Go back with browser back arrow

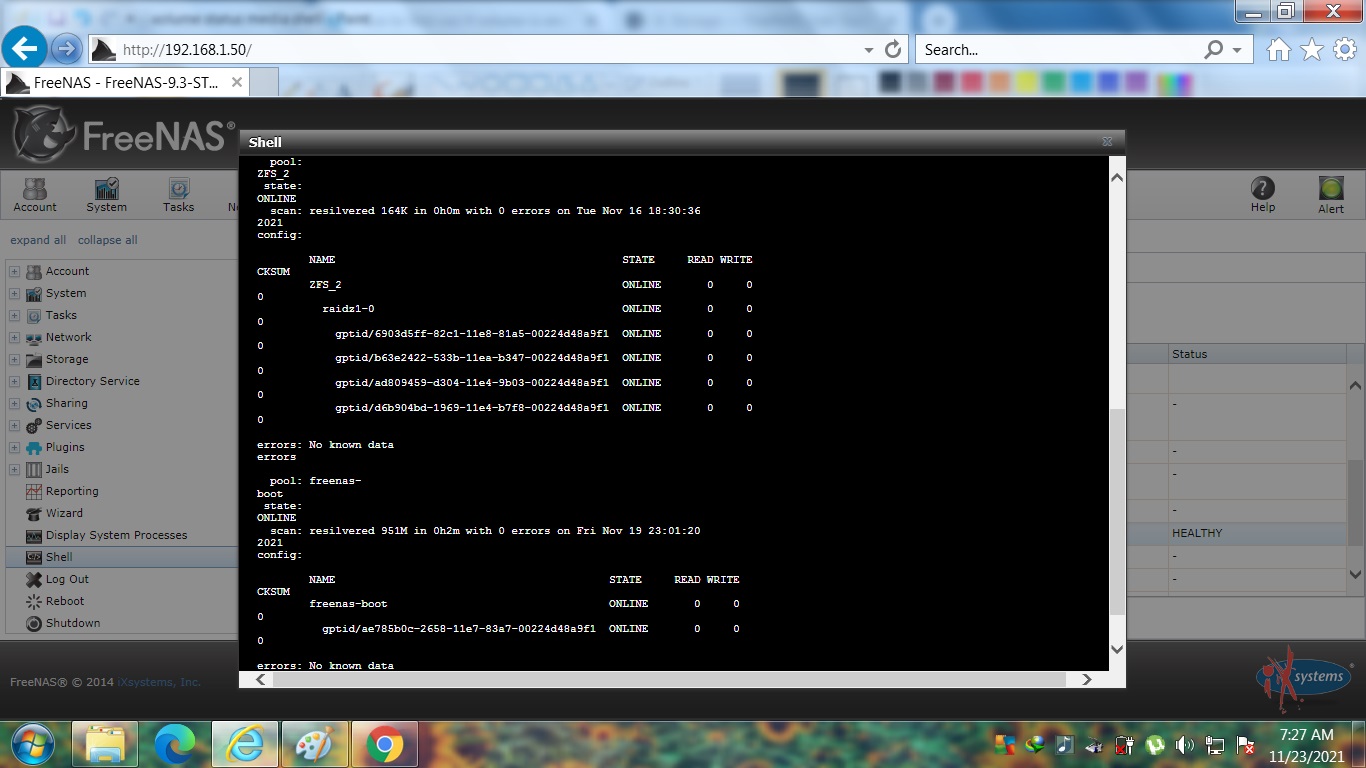point(24,48)
